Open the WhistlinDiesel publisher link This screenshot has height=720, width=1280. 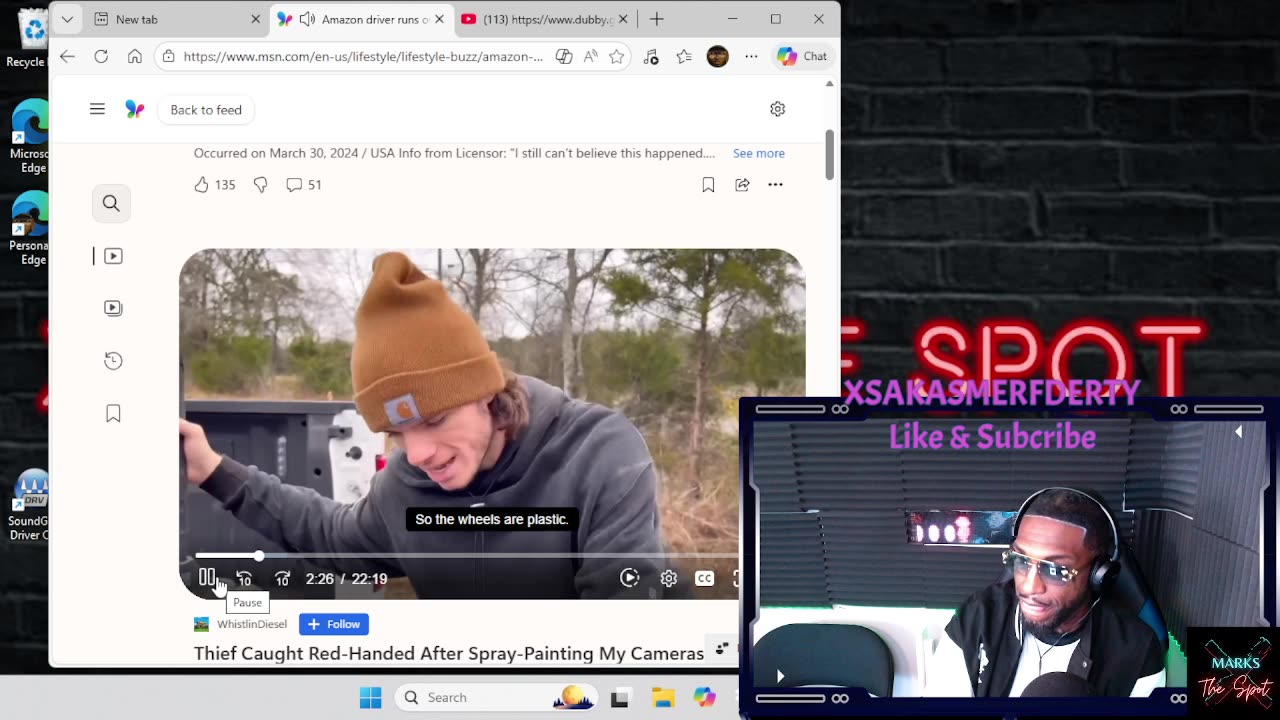coord(252,624)
